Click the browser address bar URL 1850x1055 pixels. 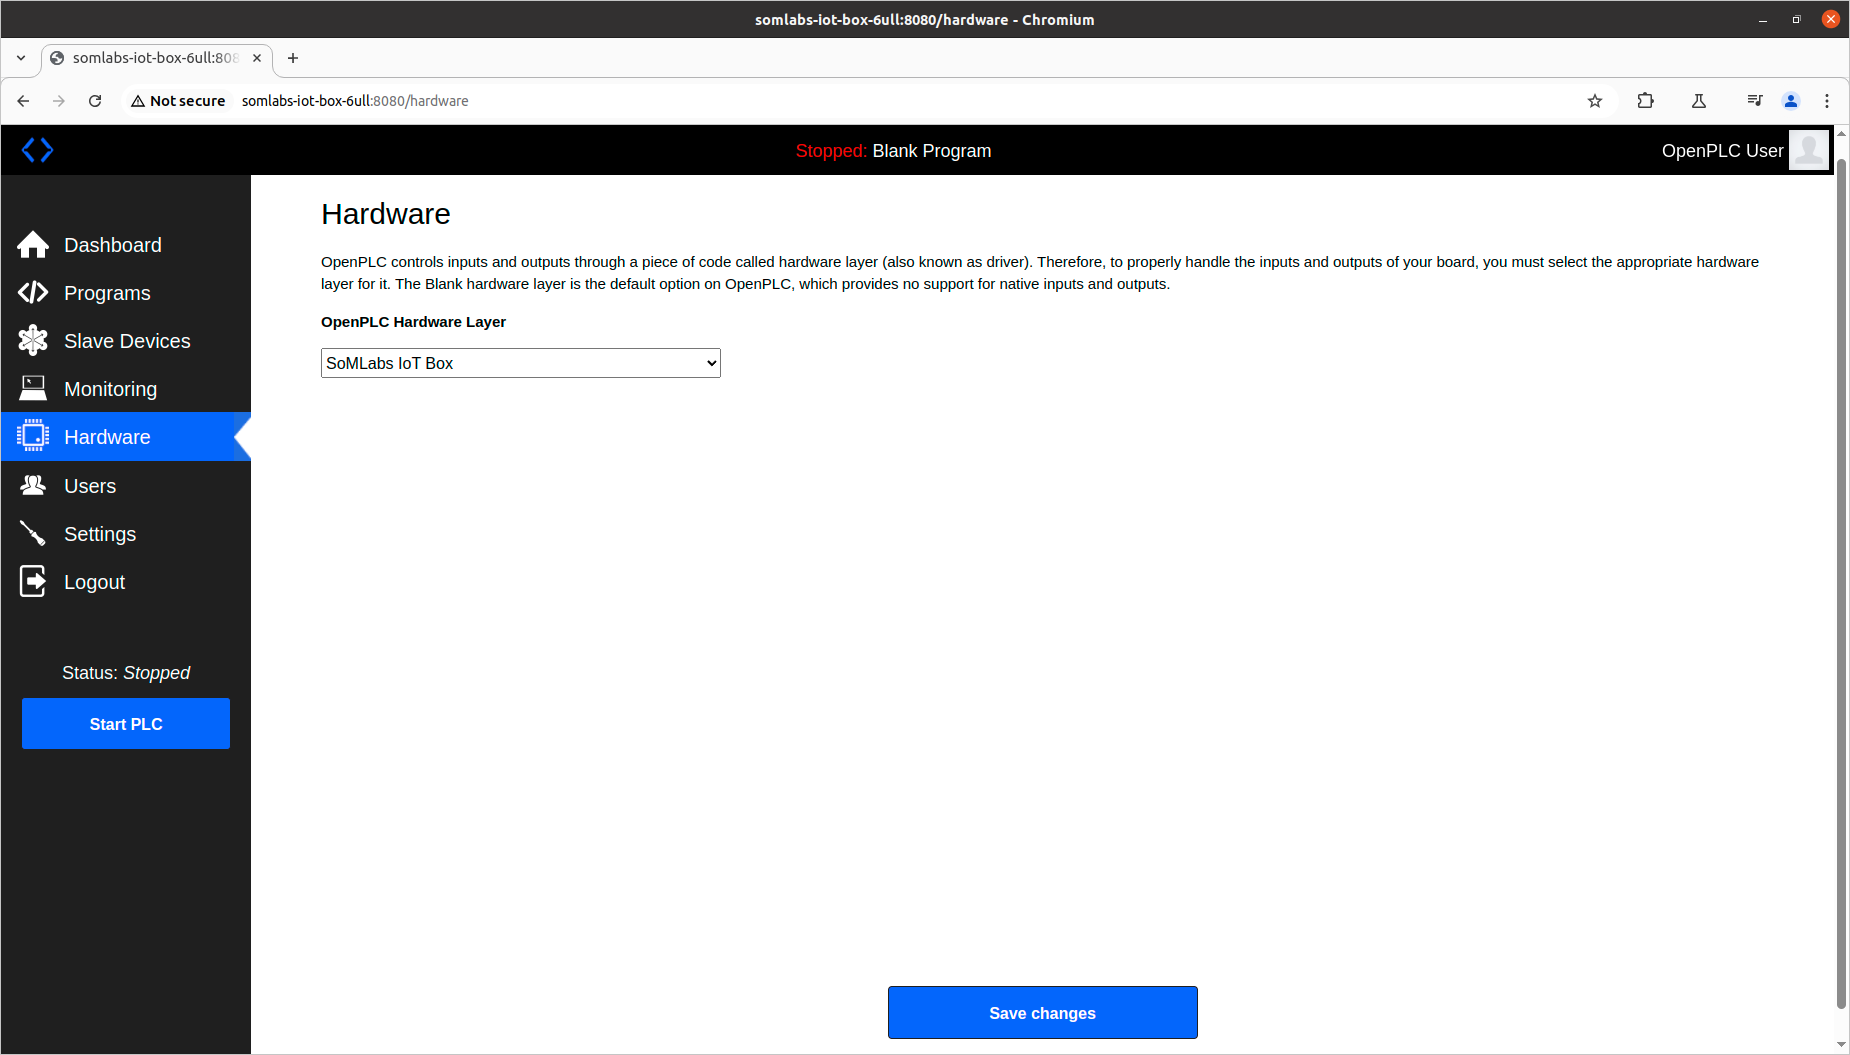coord(355,101)
